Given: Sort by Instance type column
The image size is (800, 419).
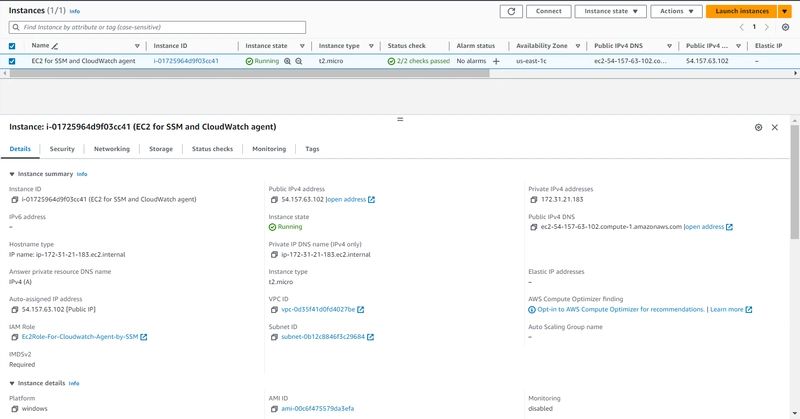Looking at the screenshot, I should (x=371, y=46).
